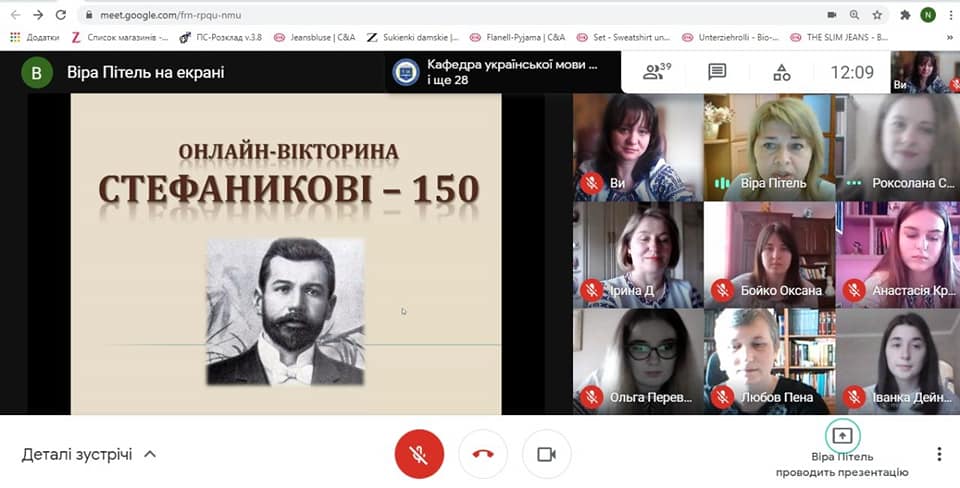Select Віра Пітель's video tile
Viewport: 960px width, 488px height.
(x=768, y=147)
